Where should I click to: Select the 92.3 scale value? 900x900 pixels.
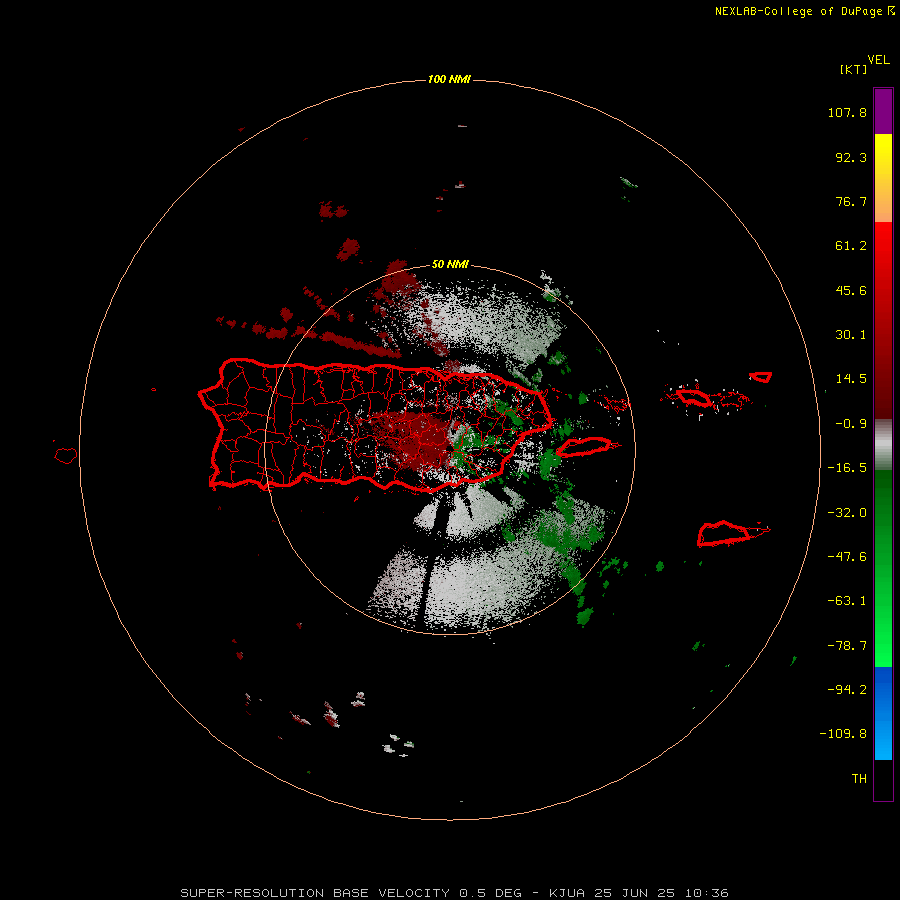[851, 157]
